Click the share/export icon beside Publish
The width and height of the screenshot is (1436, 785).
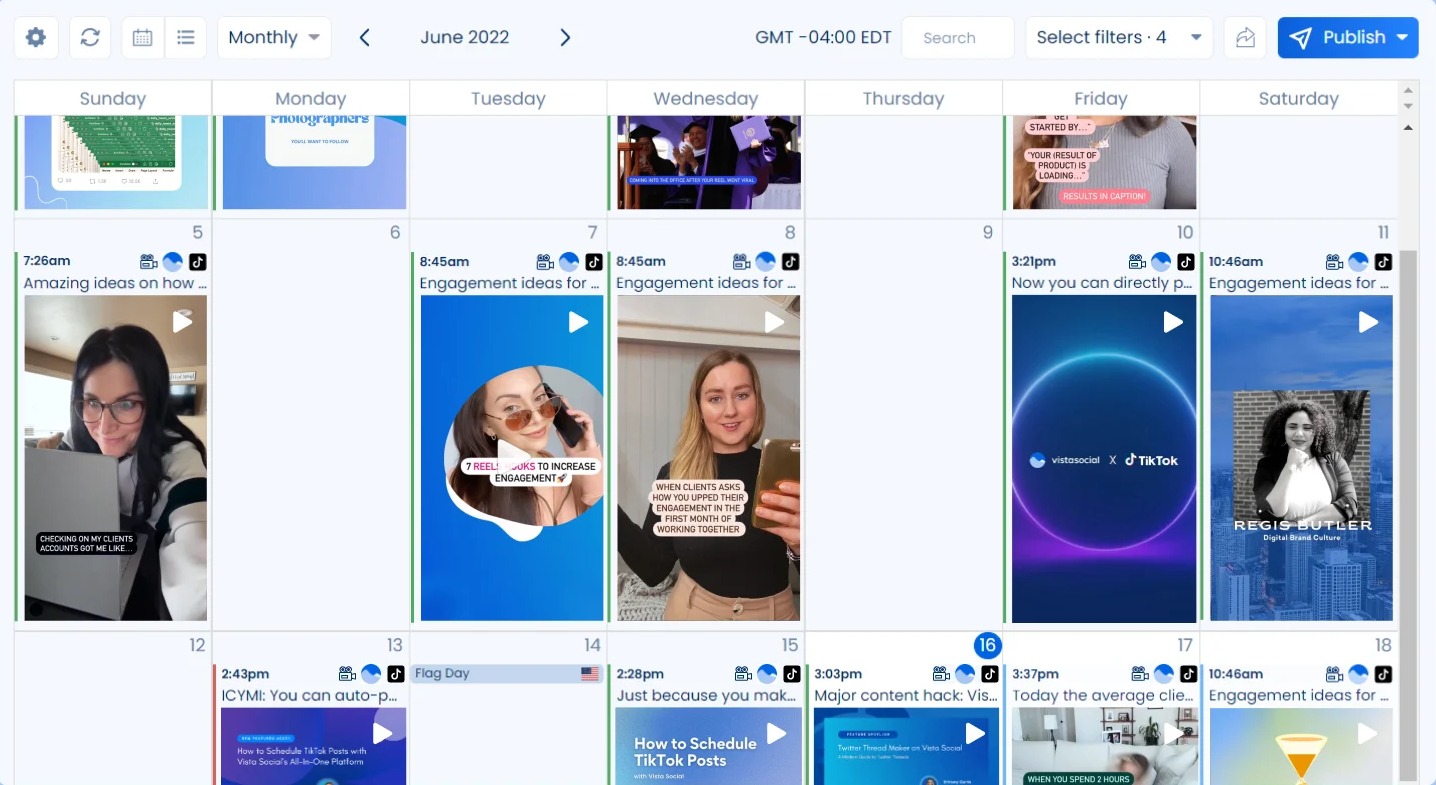click(1244, 37)
